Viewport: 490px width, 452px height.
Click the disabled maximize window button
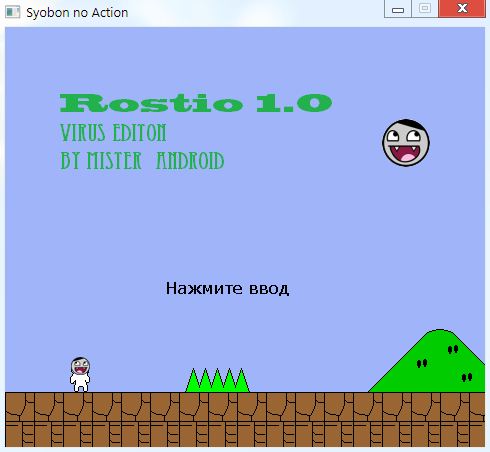click(x=425, y=9)
